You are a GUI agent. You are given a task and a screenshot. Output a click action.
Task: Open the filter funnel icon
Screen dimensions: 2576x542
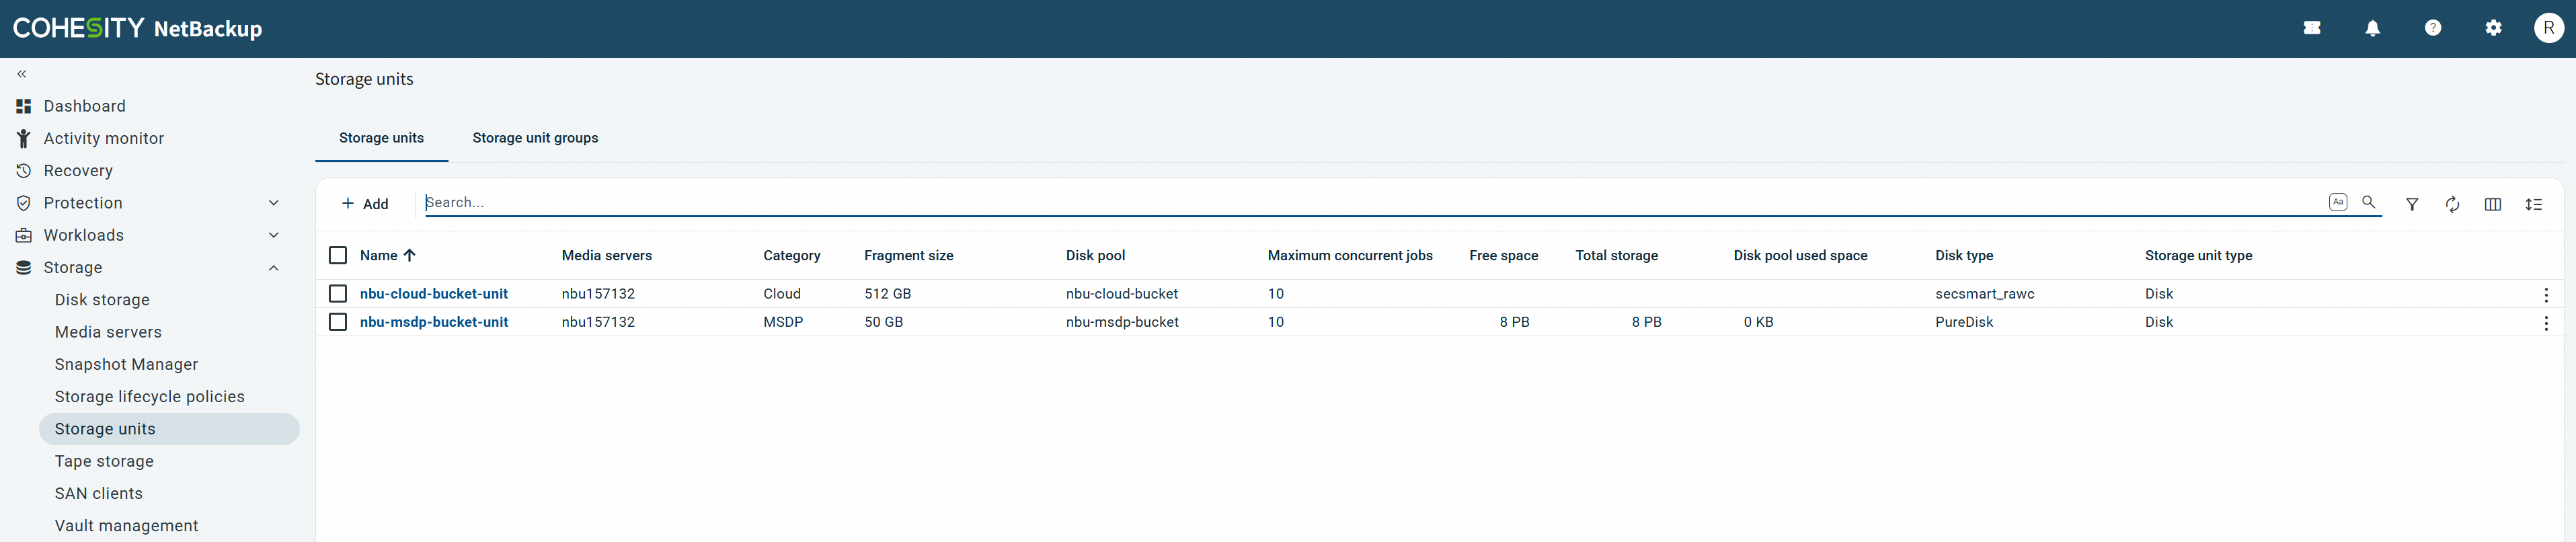[2412, 204]
